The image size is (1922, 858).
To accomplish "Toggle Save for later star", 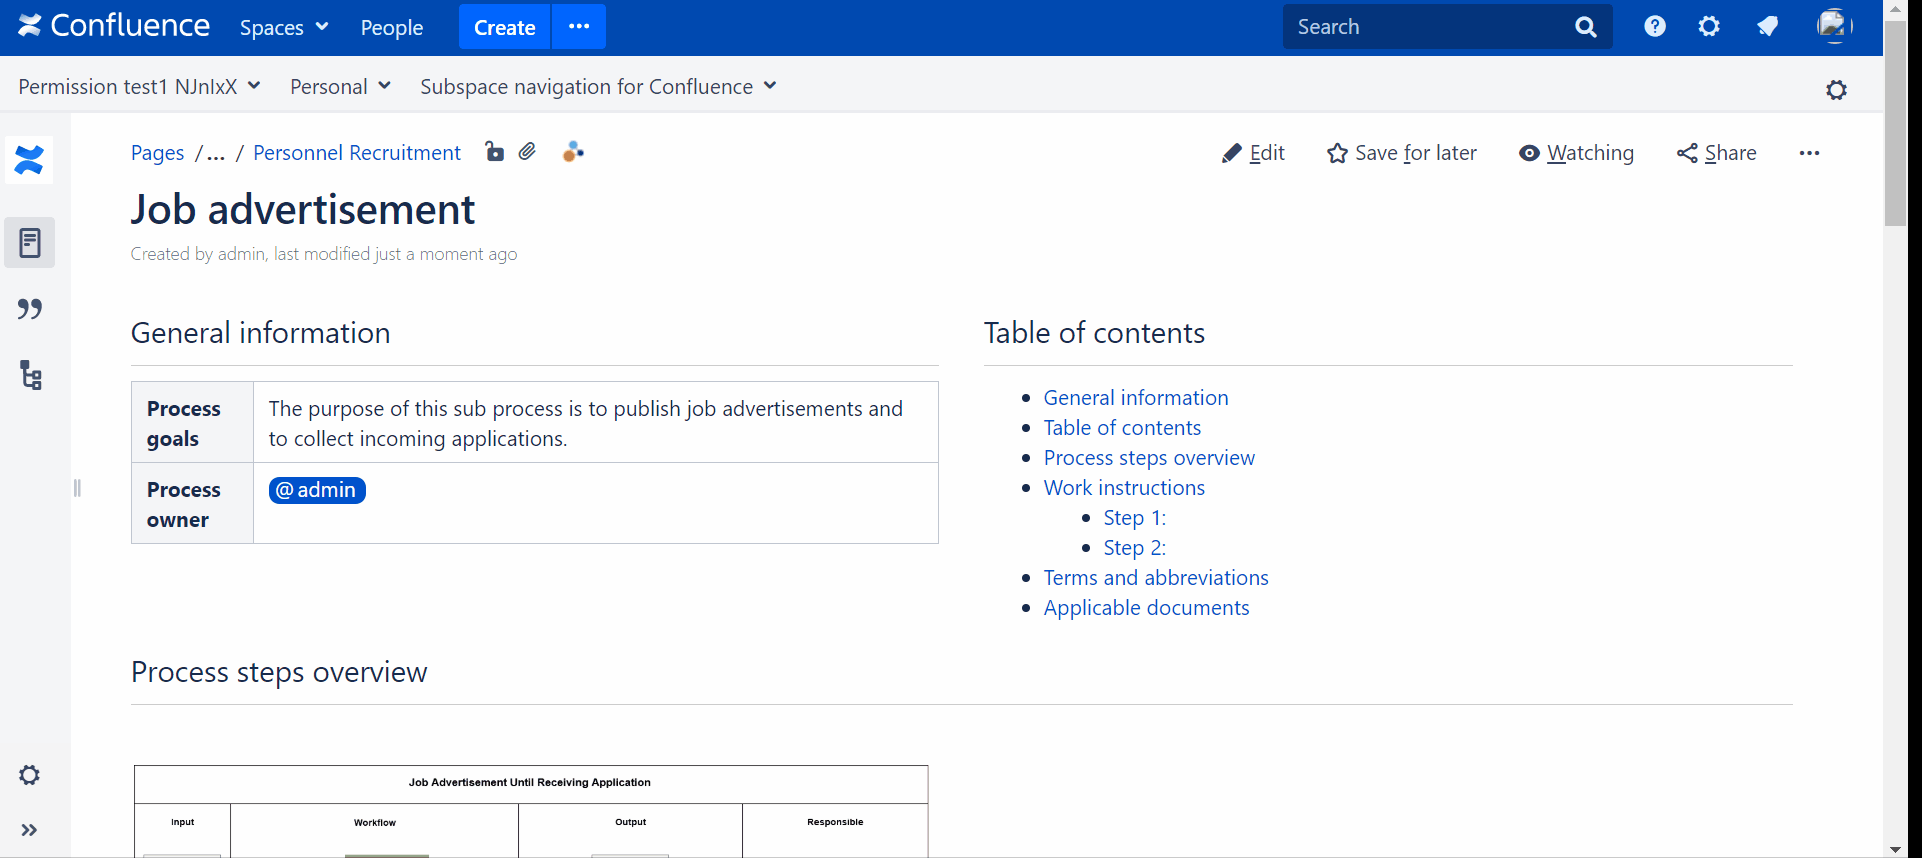I will 1401,153.
